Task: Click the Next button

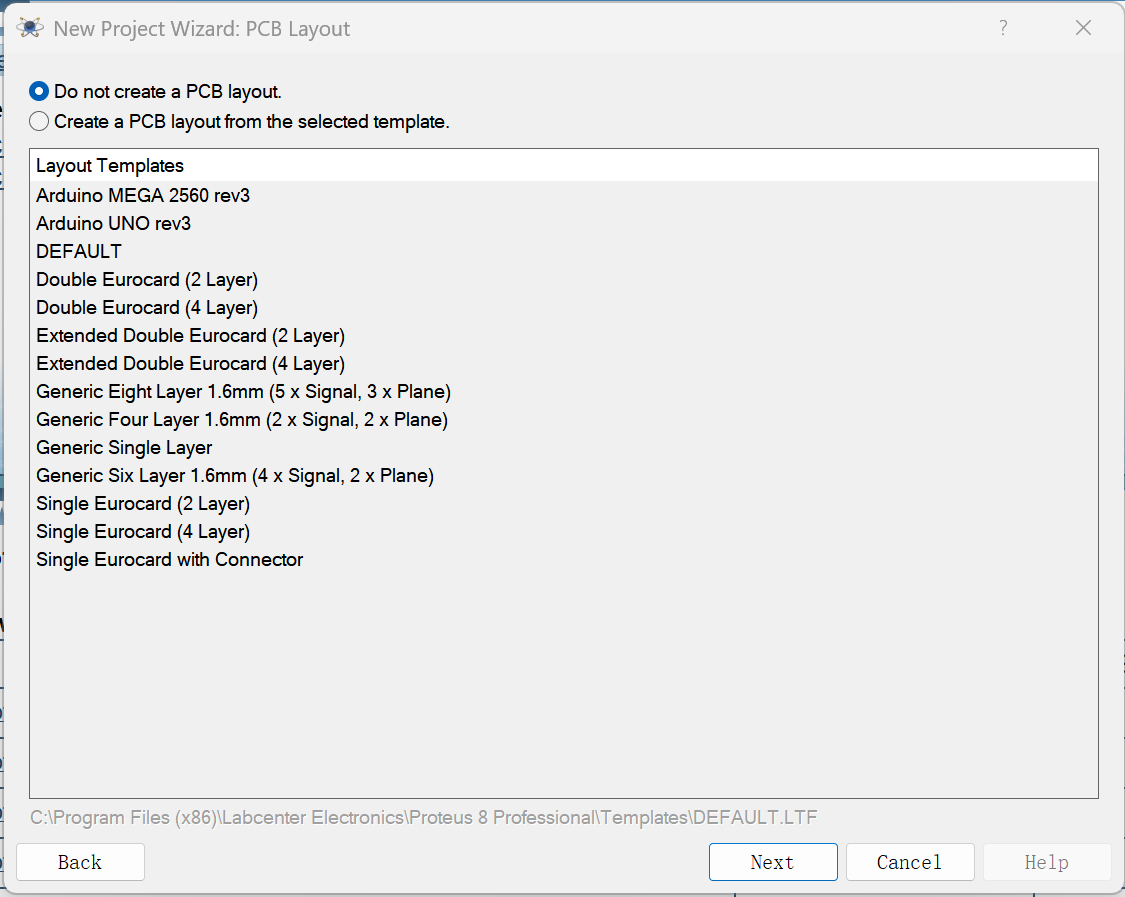Action: pos(773,862)
